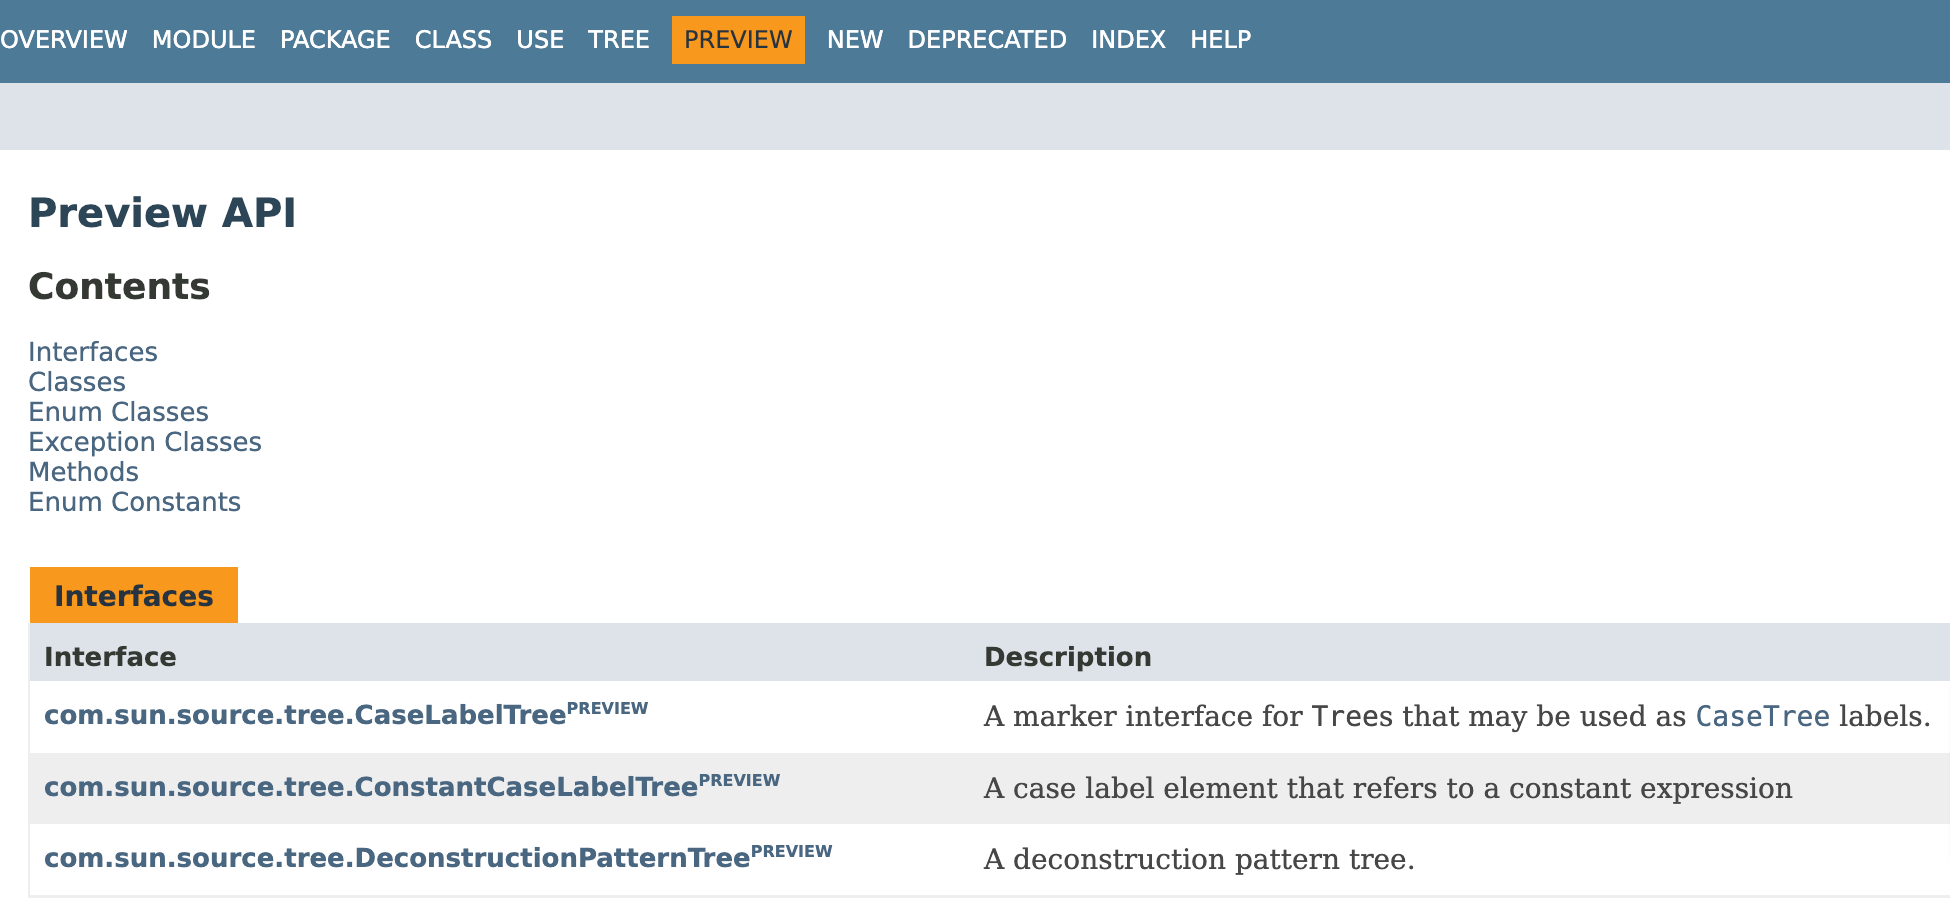Select the highlighted PREVIEW nav item
Image resolution: width=1950 pixels, height=898 pixels.
738,40
